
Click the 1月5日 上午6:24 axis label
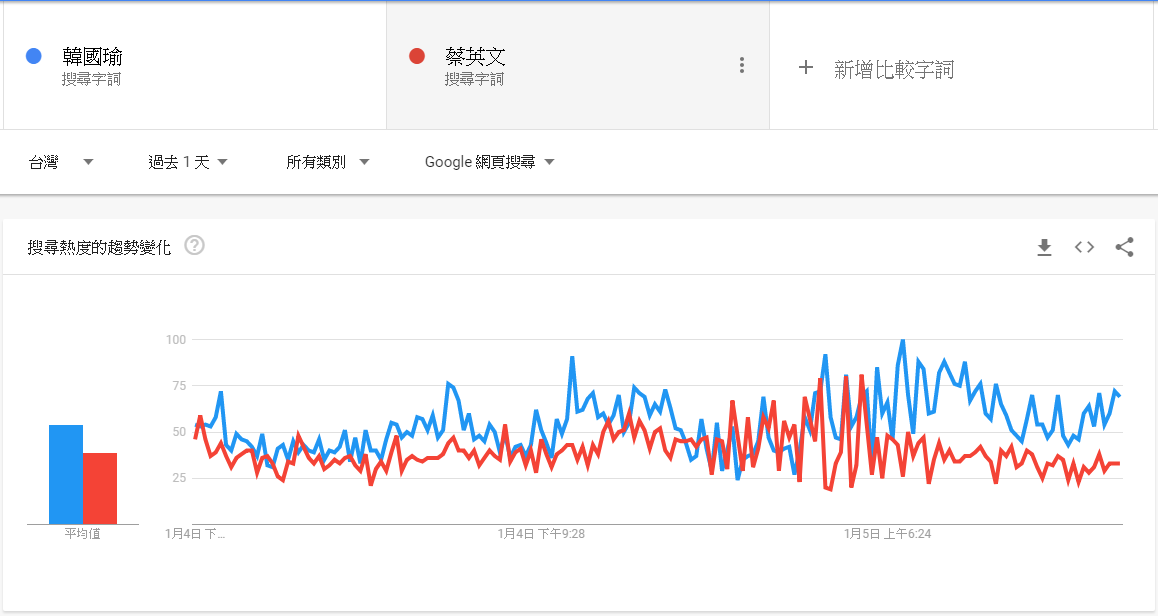(x=888, y=534)
